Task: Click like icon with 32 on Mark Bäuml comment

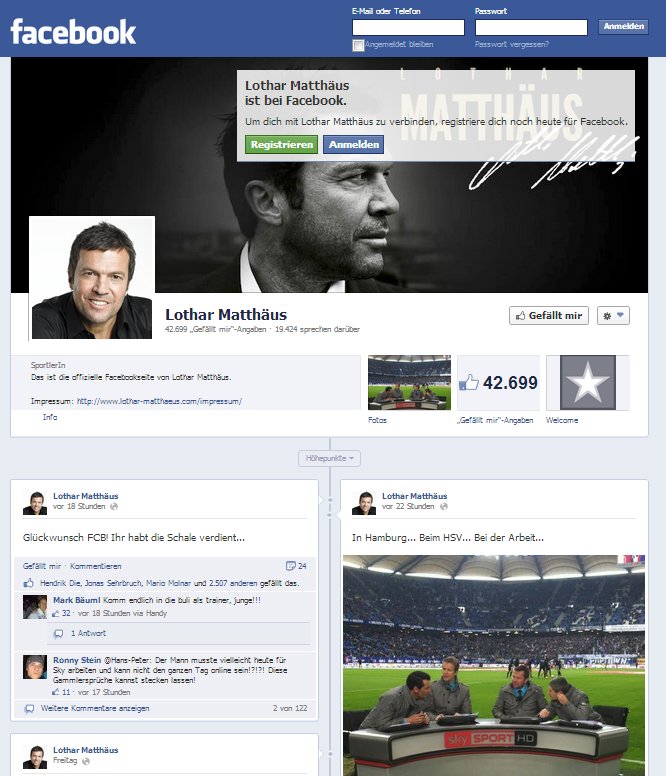Action: pyautogui.click(x=56, y=613)
